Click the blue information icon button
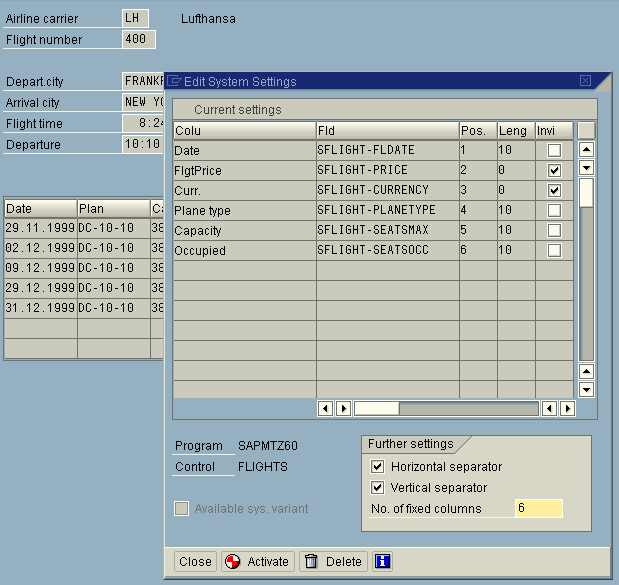This screenshot has width=619, height=585. point(381,561)
